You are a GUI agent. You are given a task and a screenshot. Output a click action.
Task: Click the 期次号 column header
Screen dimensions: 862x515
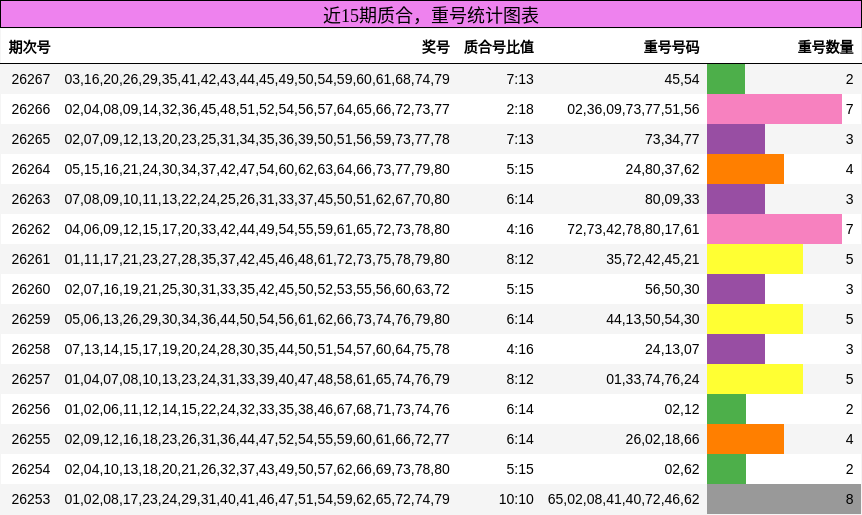[30, 47]
